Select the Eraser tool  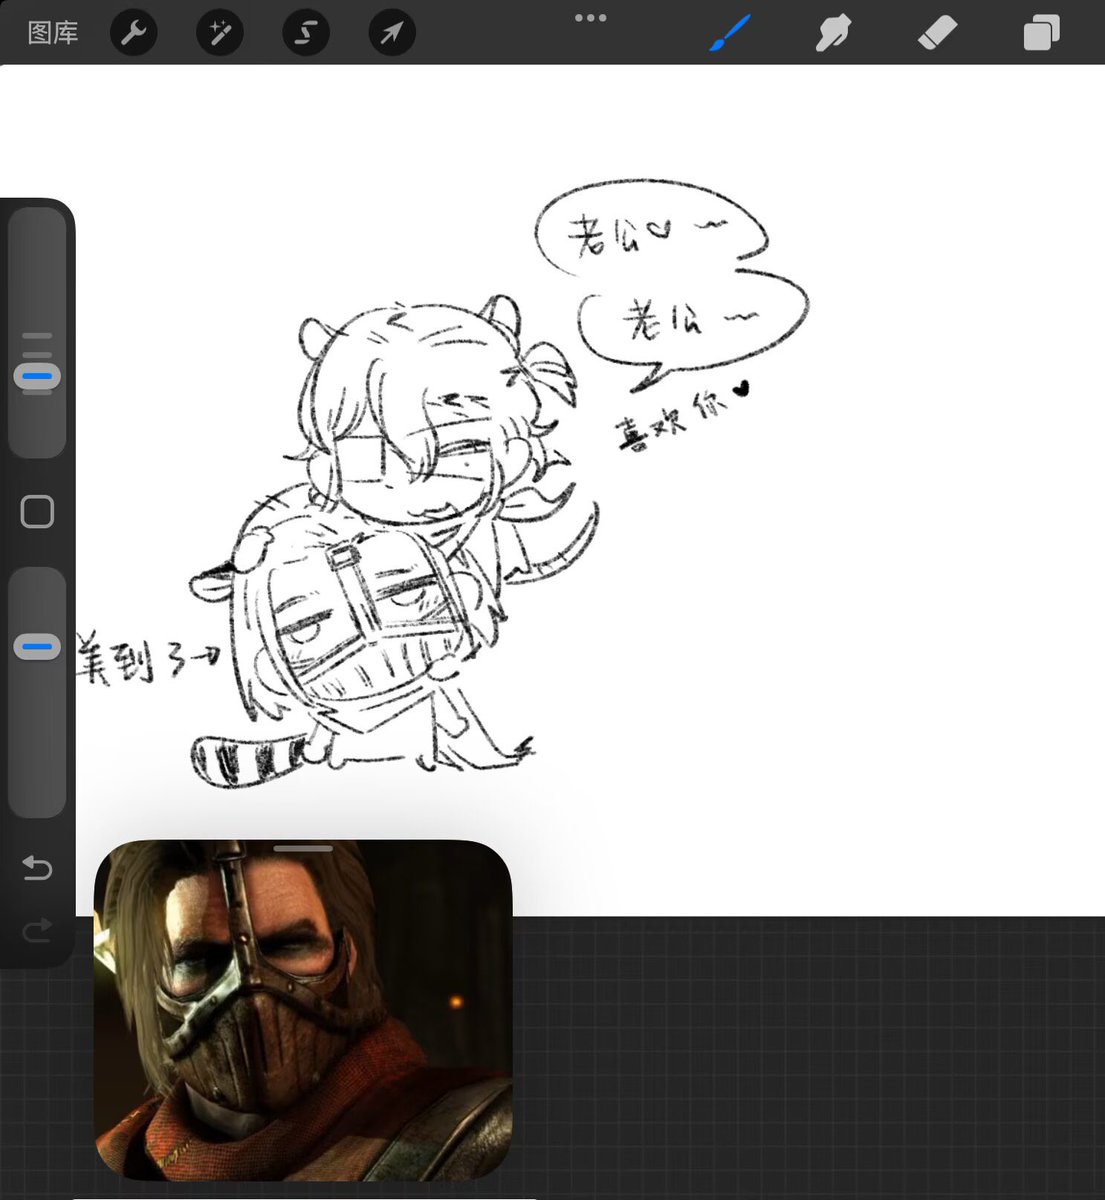coord(937,33)
